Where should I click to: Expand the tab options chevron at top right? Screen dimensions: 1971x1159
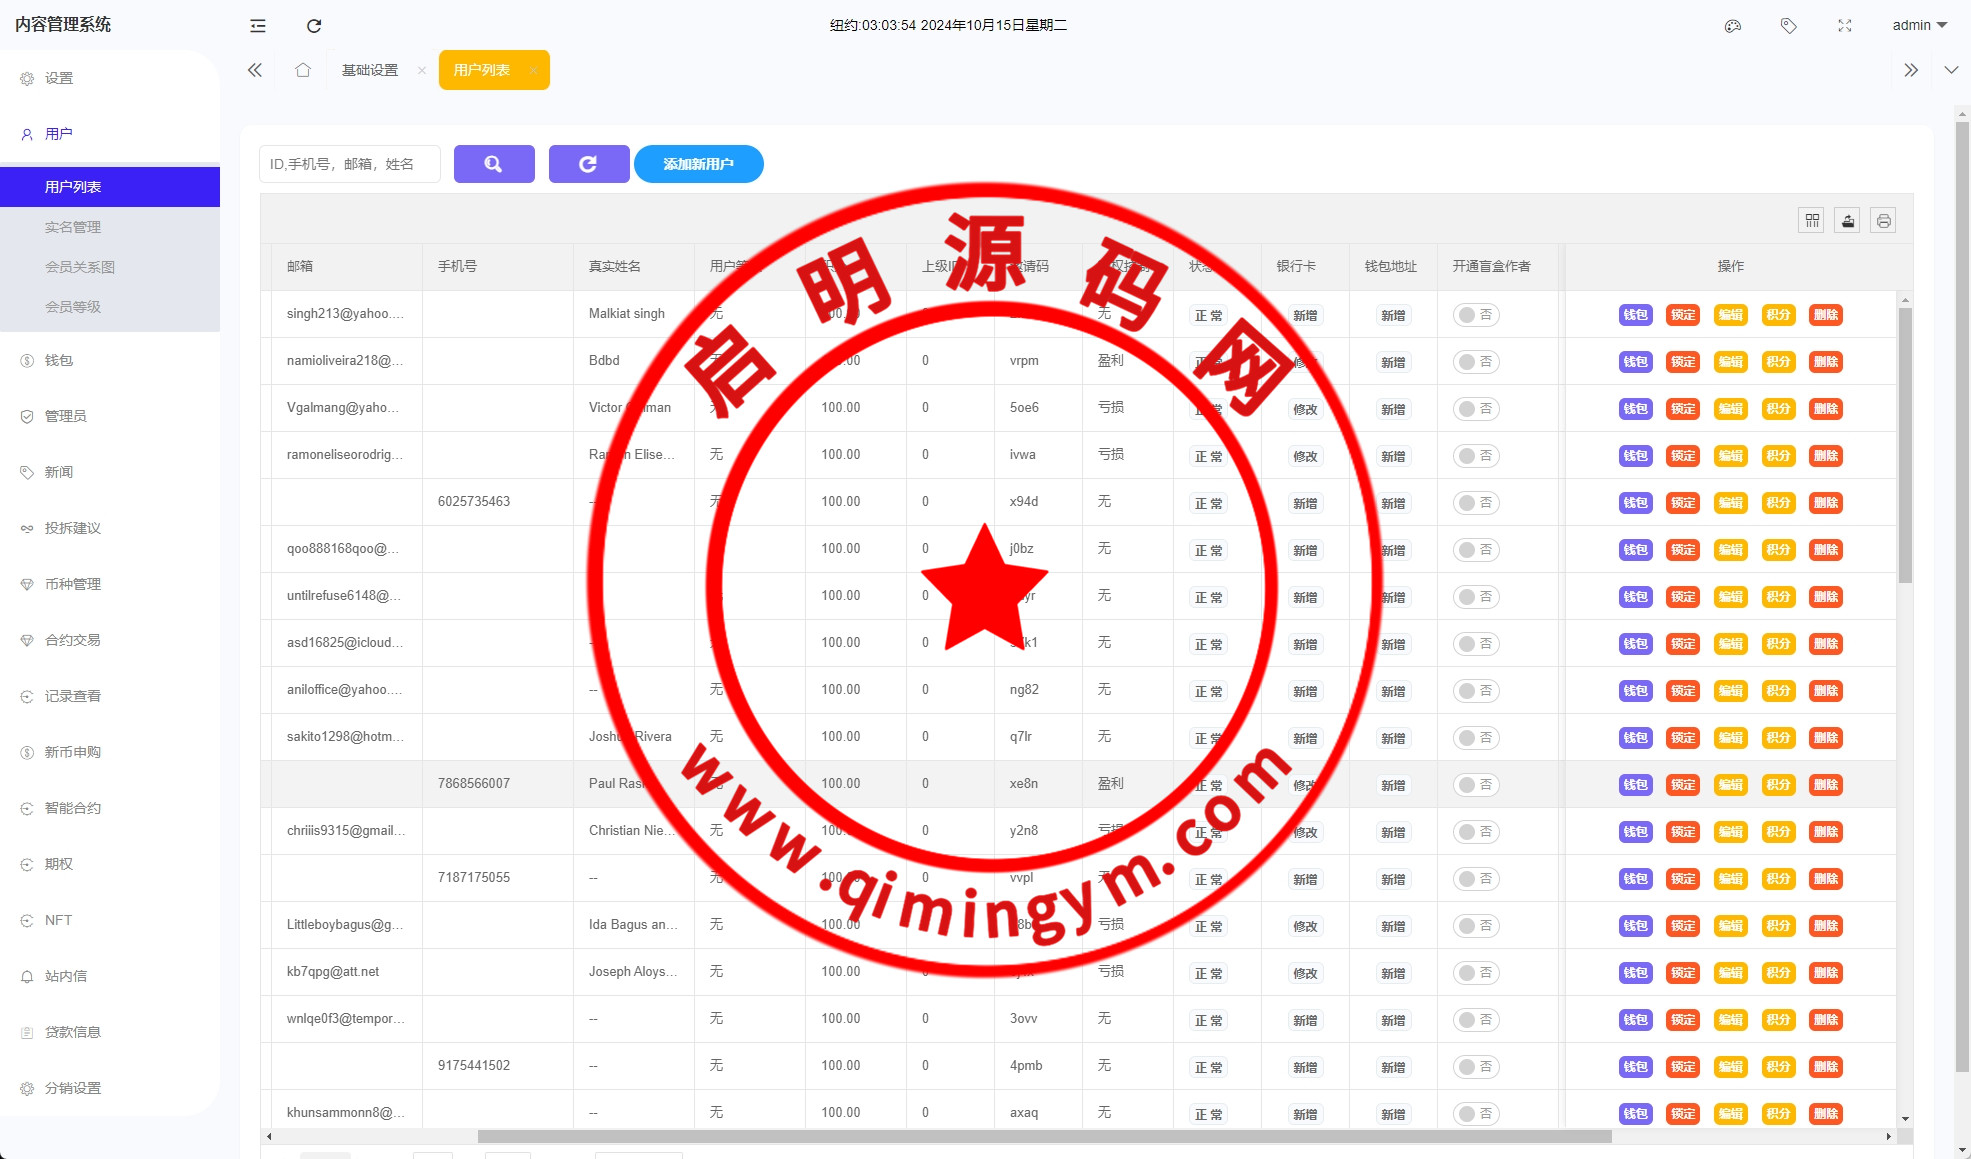tap(1951, 70)
